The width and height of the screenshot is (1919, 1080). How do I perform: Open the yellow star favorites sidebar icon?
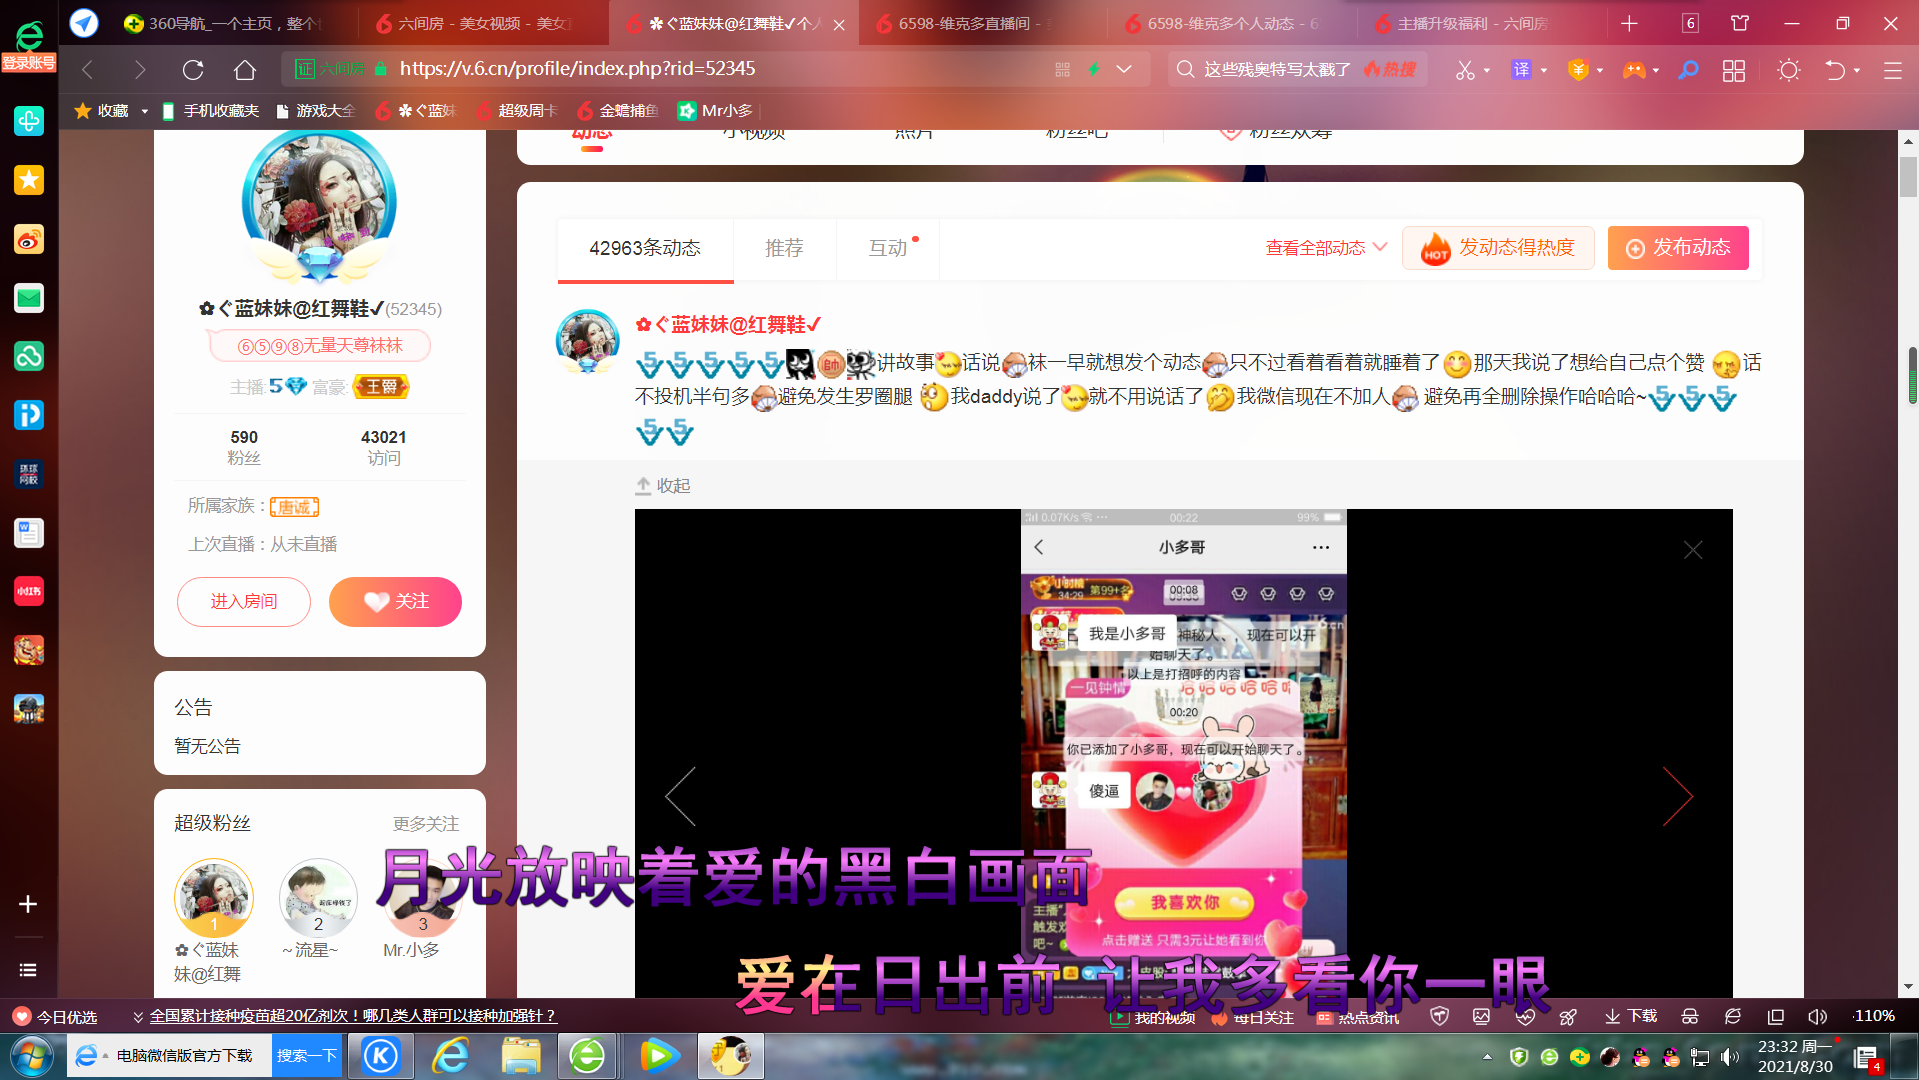28,180
